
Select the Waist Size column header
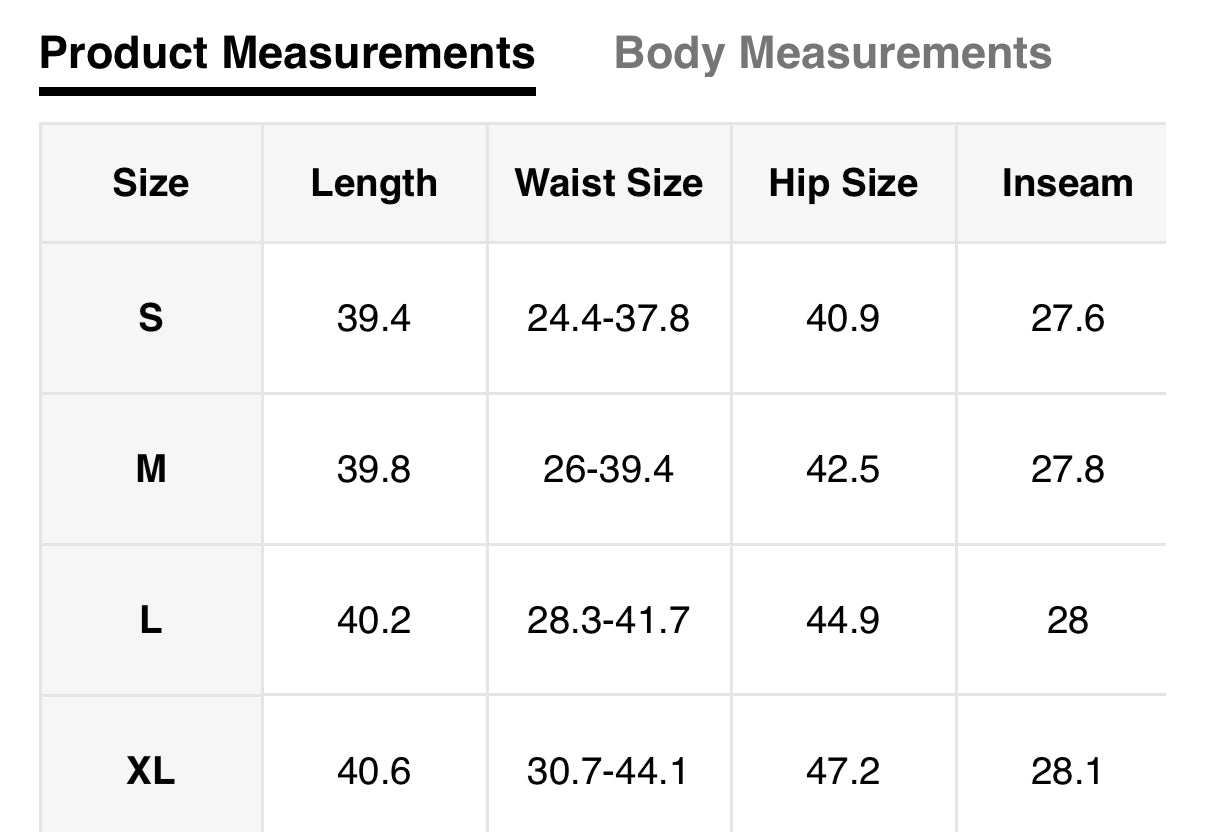608,183
